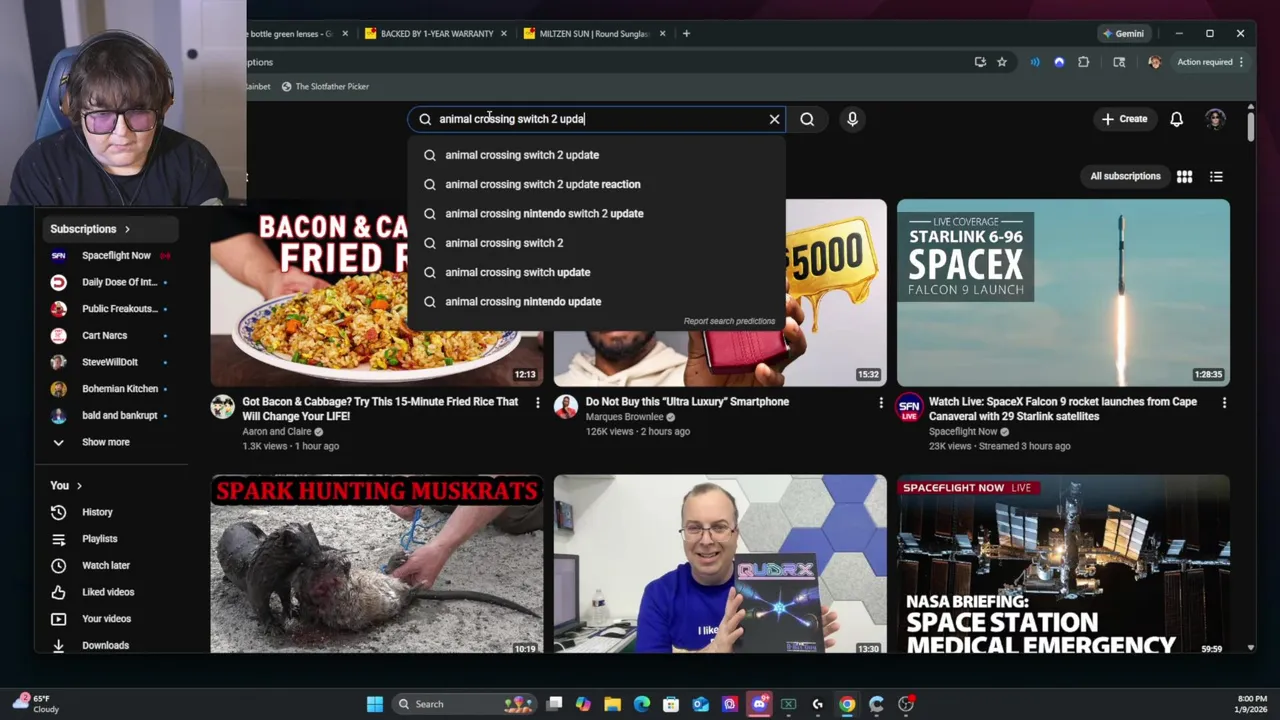Open Bohemian Kitchen subscription channel
1280x720 pixels.
110,388
